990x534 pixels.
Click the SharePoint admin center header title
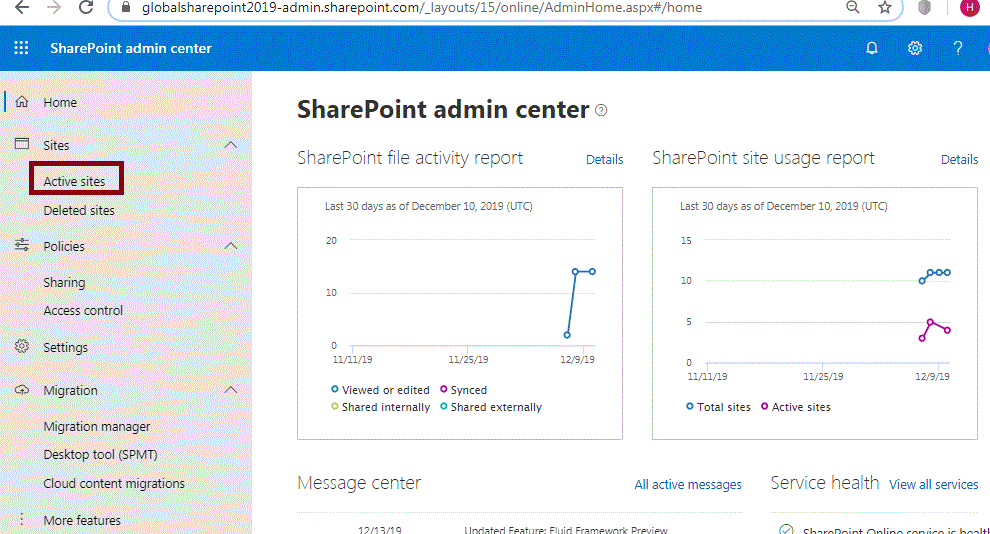(x=131, y=48)
